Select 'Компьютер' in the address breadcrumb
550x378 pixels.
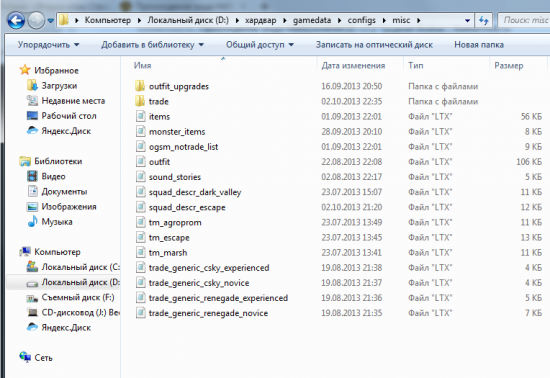coord(108,20)
